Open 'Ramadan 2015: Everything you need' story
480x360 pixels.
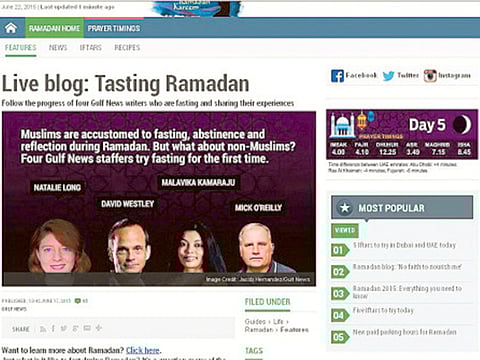(407, 292)
